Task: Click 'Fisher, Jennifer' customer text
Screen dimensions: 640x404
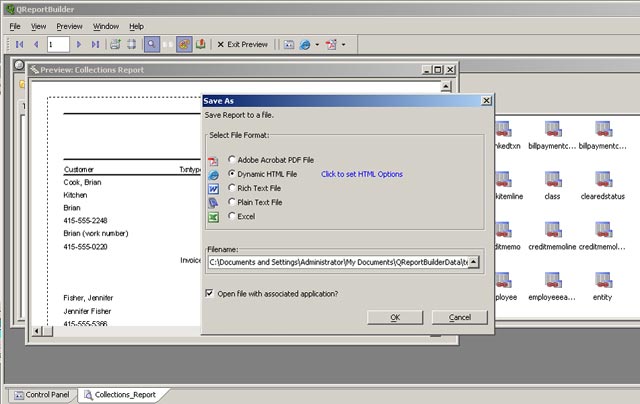Action: pyautogui.click(x=88, y=298)
